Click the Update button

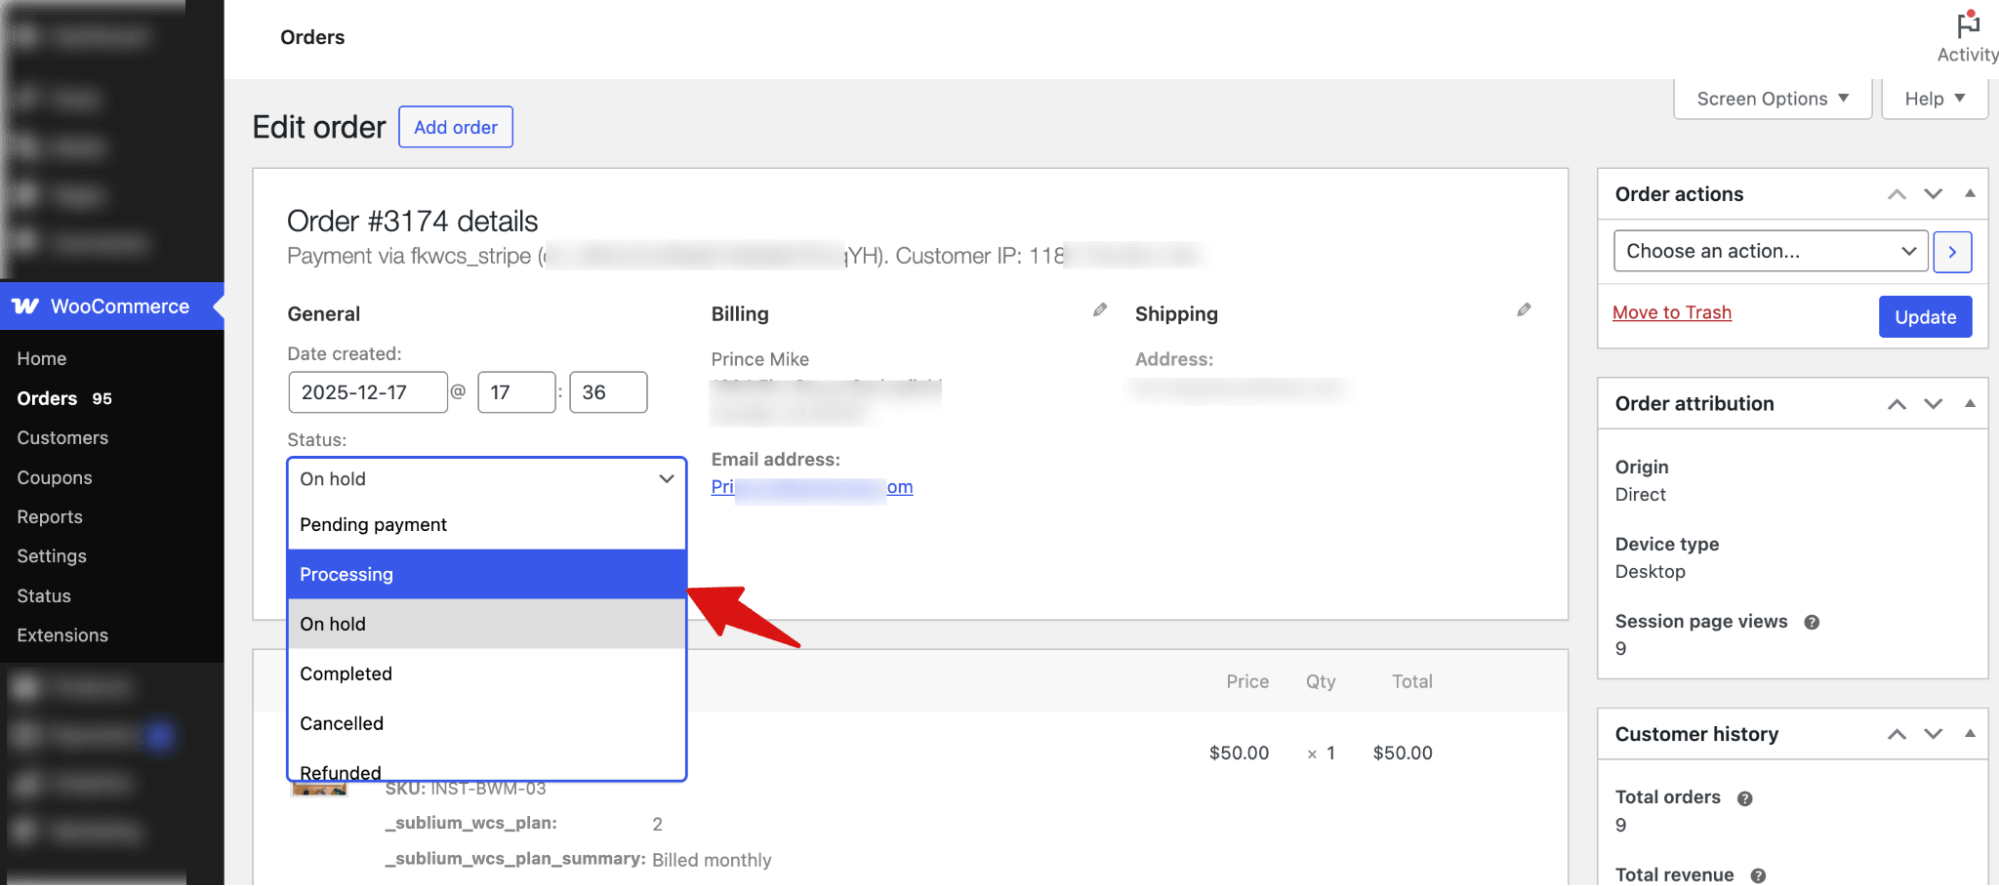tap(1924, 317)
